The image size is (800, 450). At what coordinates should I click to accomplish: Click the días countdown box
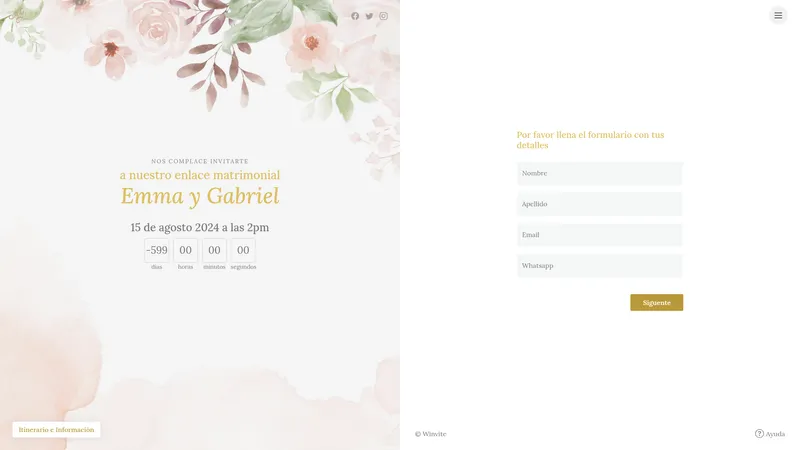pos(157,250)
